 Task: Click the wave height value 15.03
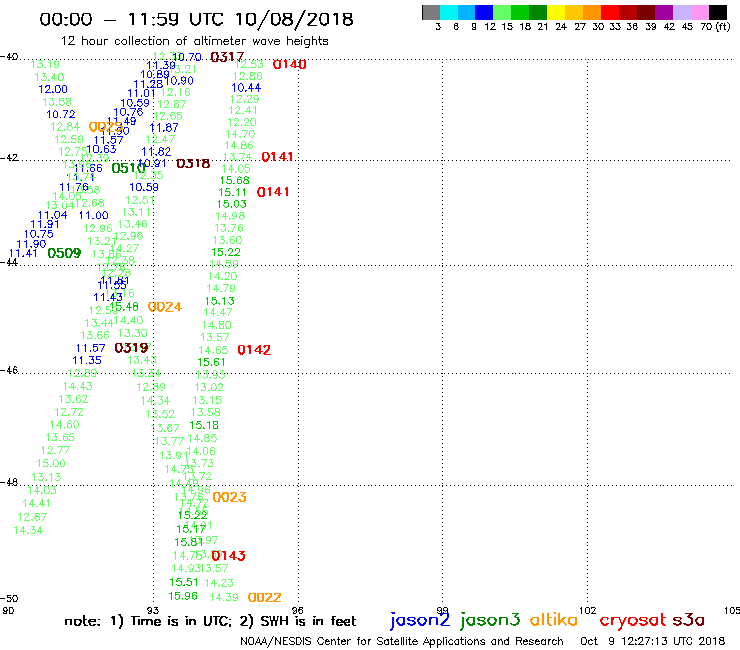point(232,204)
